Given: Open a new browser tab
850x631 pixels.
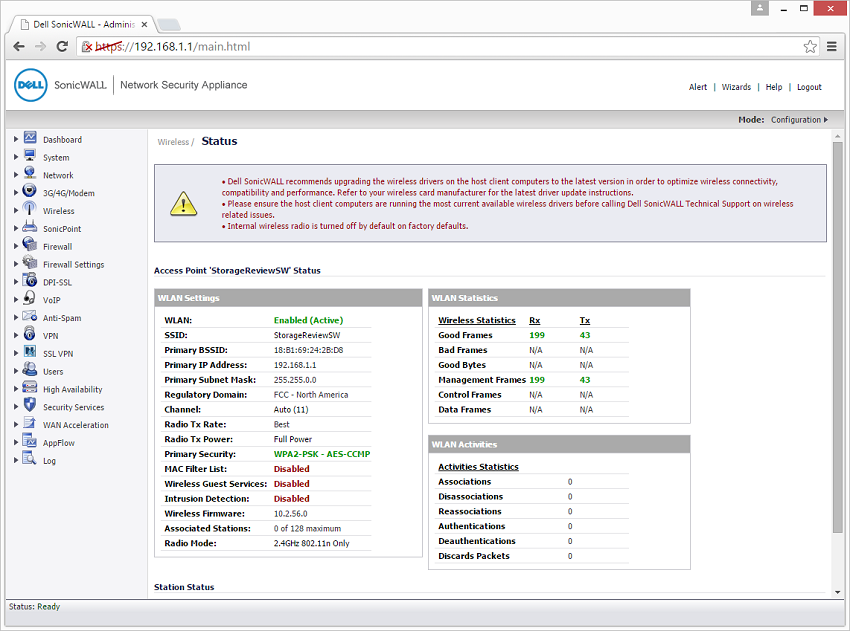Looking at the screenshot, I should pos(169,24).
